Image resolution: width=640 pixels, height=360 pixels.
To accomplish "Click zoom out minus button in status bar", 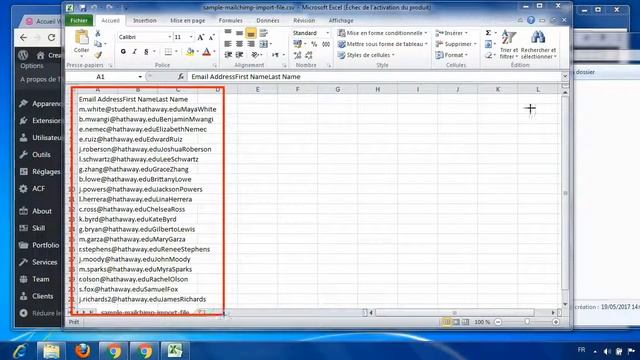I will (498, 322).
